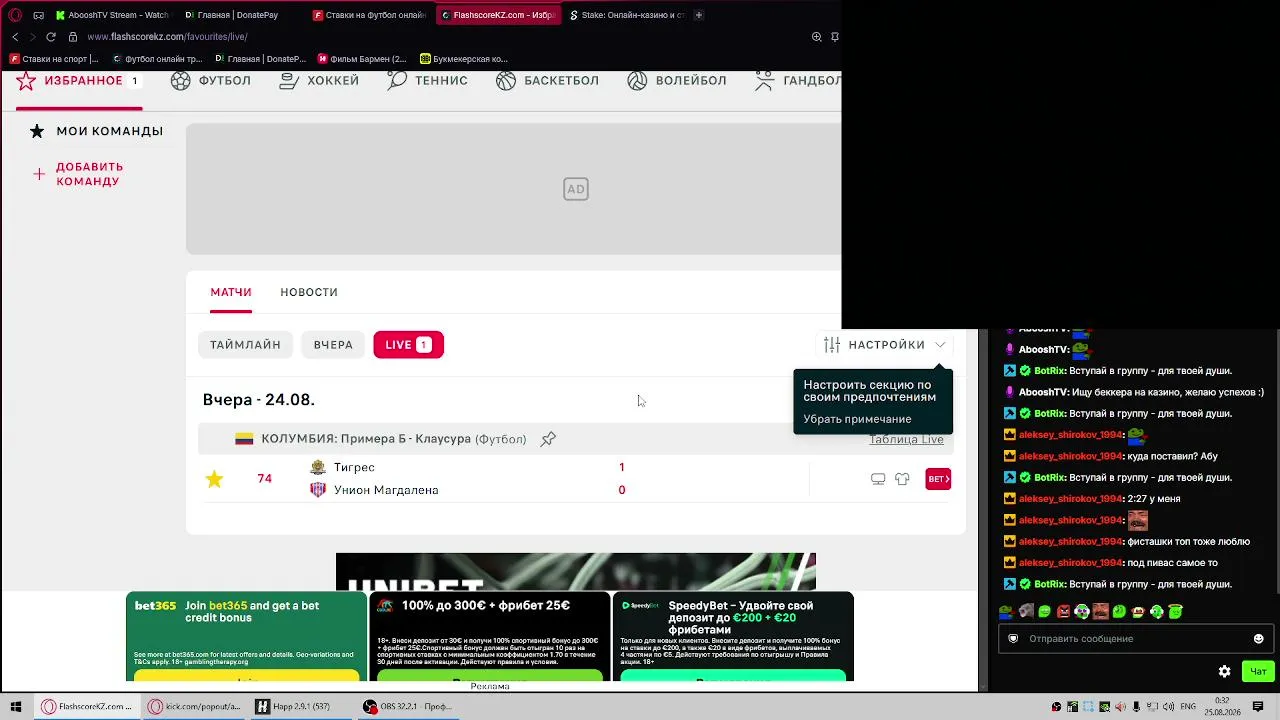
Task: Expand the Настройки dropdown
Action: coord(885,344)
